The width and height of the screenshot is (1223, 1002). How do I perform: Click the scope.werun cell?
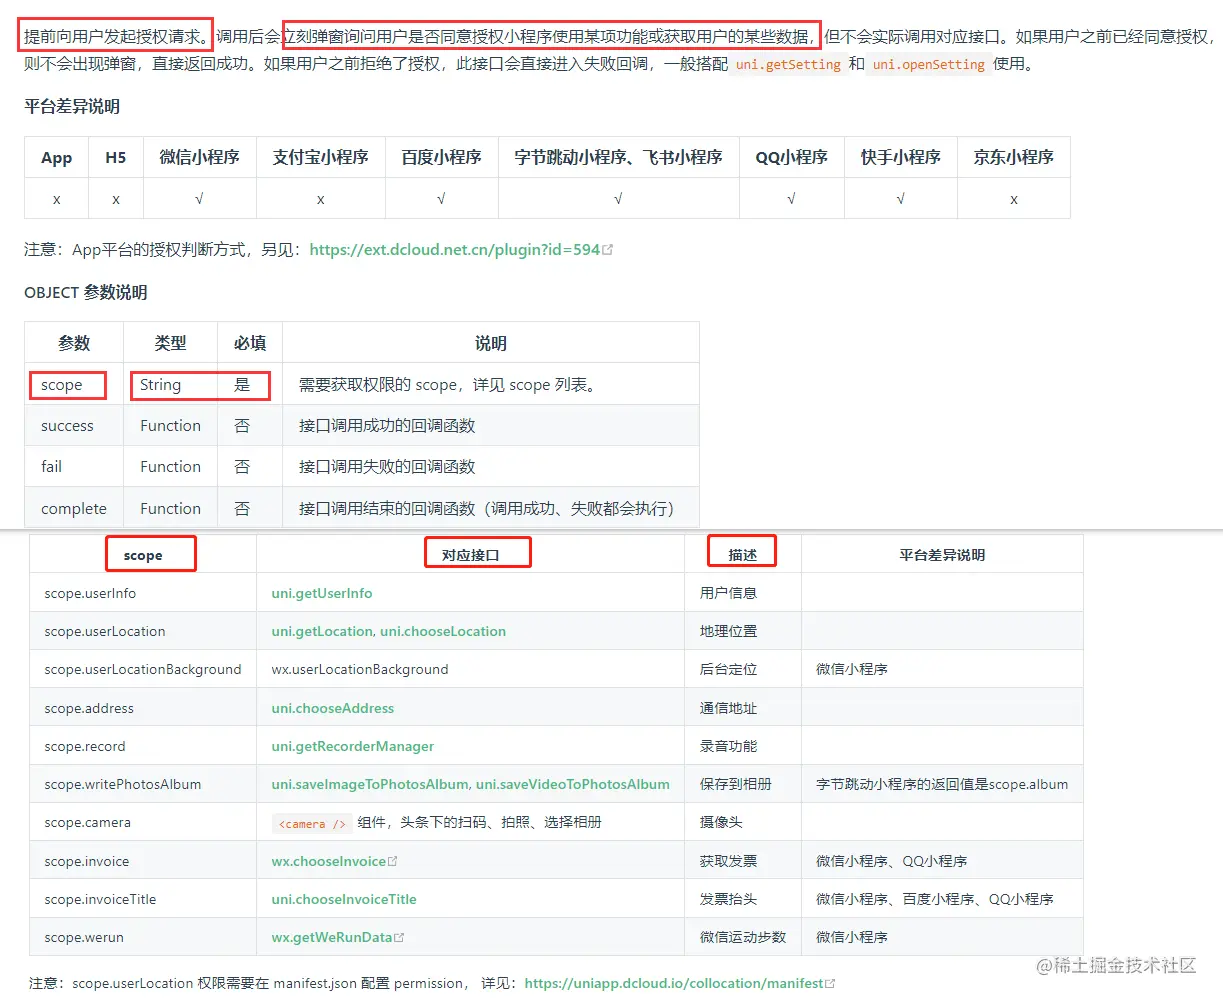(143, 937)
